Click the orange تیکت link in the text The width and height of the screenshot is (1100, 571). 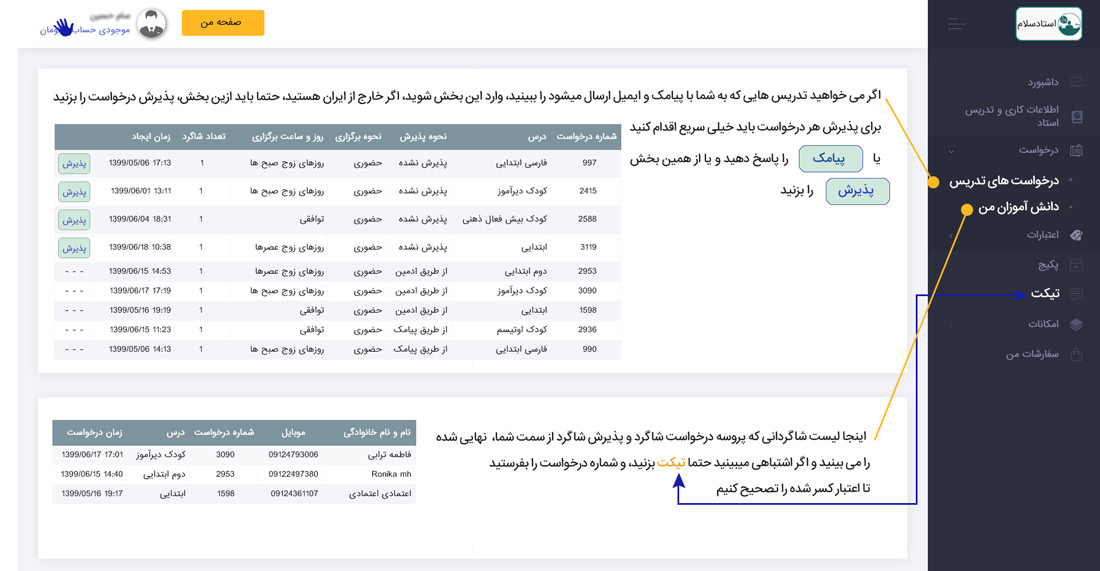(x=671, y=462)
